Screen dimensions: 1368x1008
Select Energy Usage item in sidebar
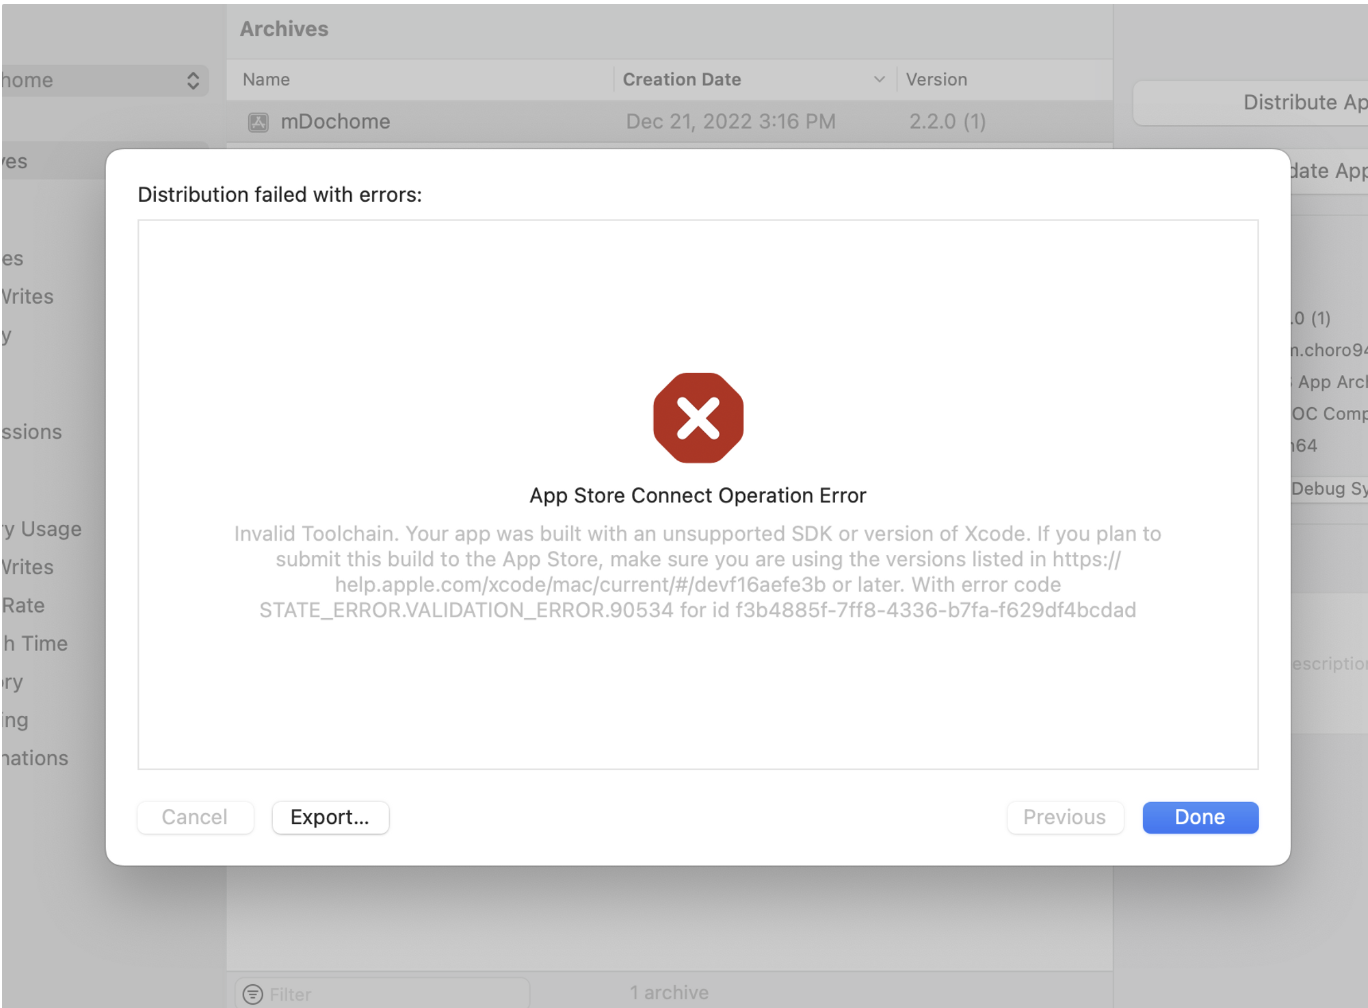coord(42,529)
